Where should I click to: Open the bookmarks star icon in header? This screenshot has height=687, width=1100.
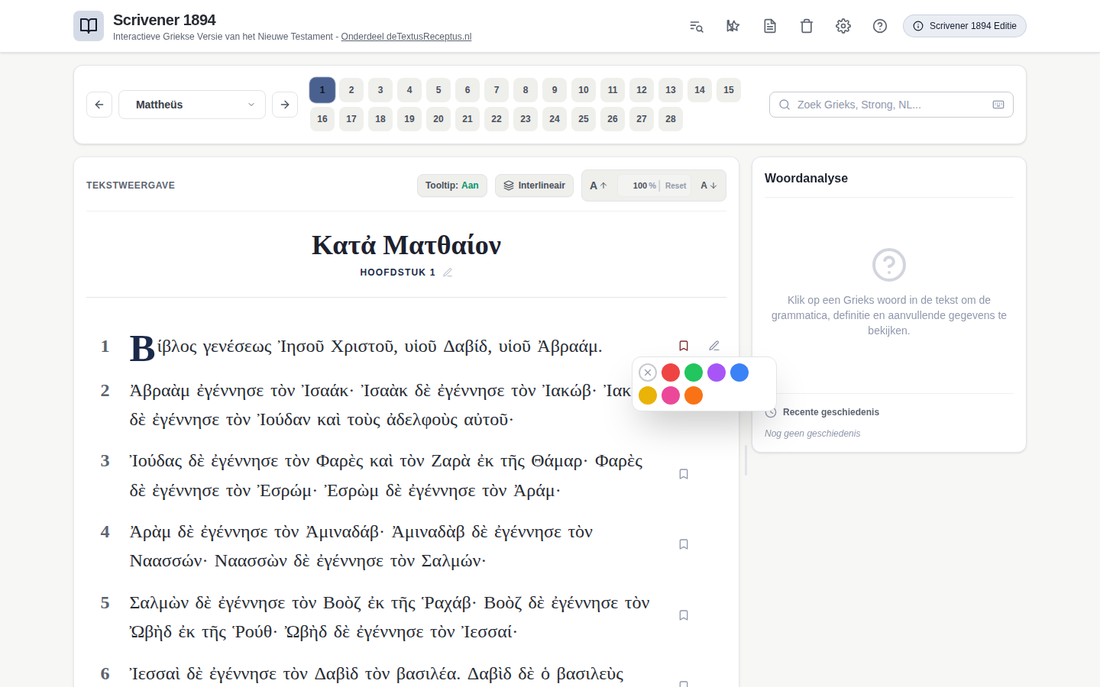coord(732,26)
